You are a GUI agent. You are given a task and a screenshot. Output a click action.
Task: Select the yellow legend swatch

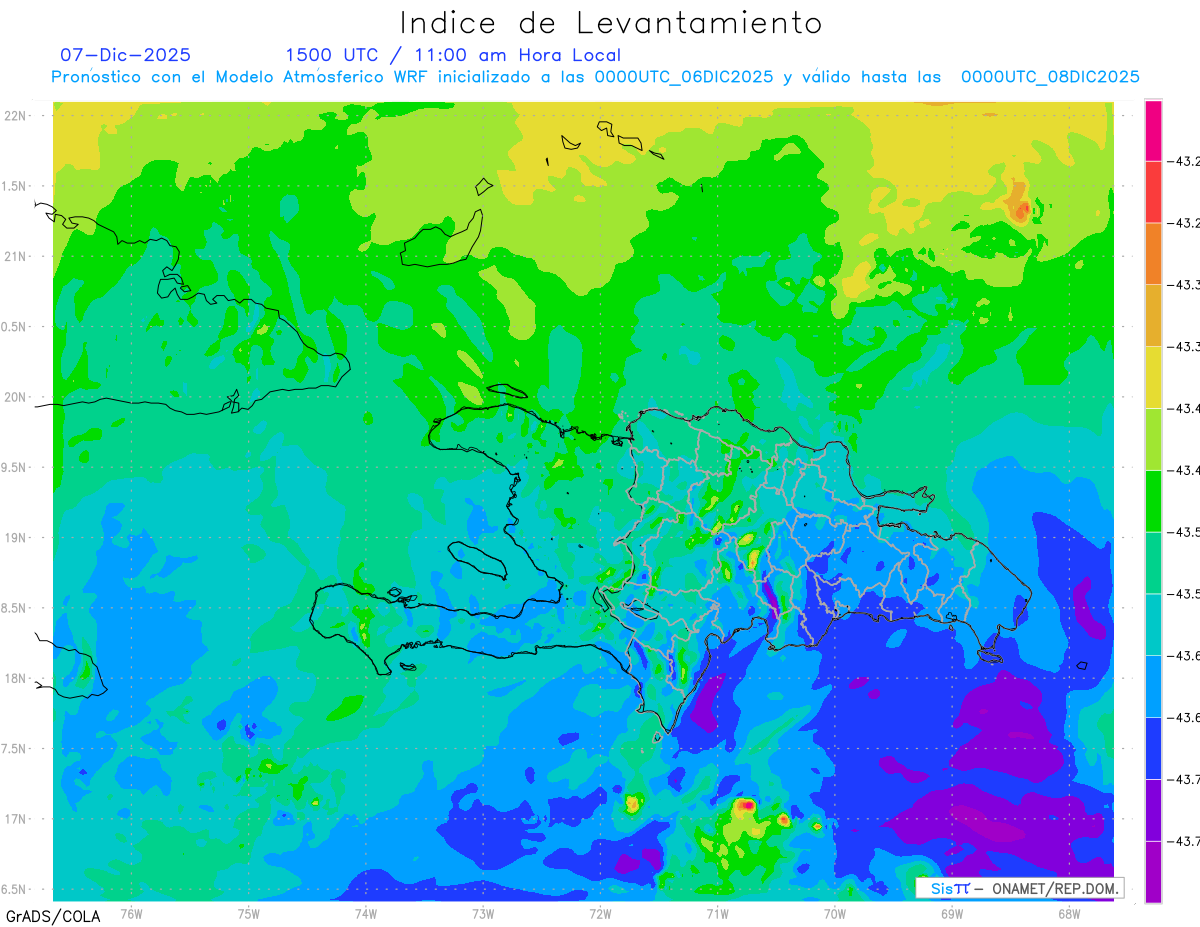click(x=1153, y=377)
